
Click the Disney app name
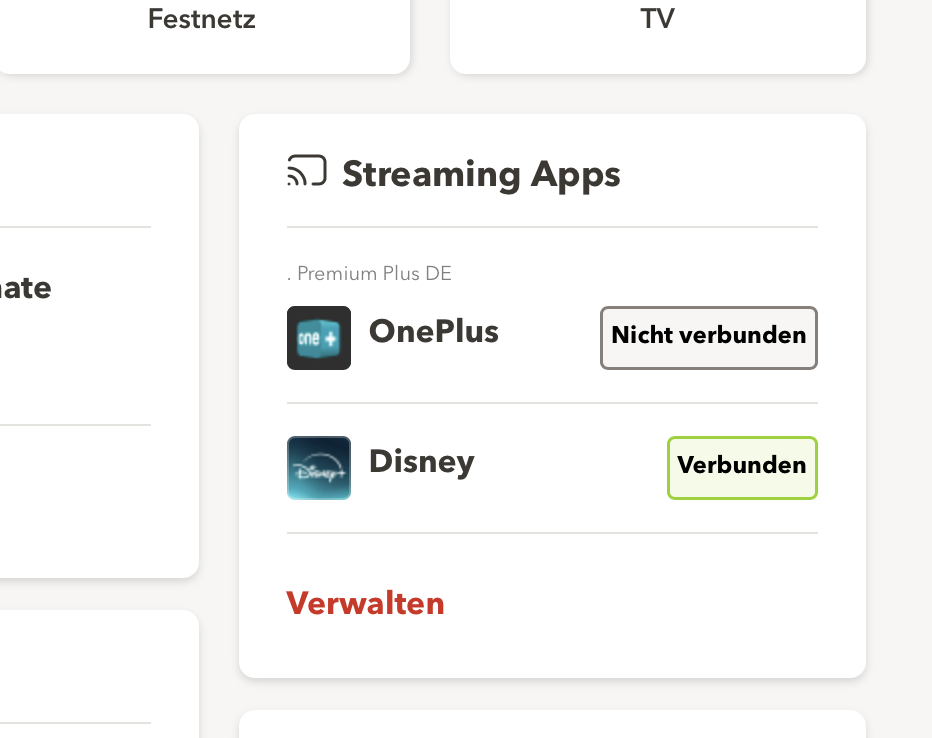point(421,461)
